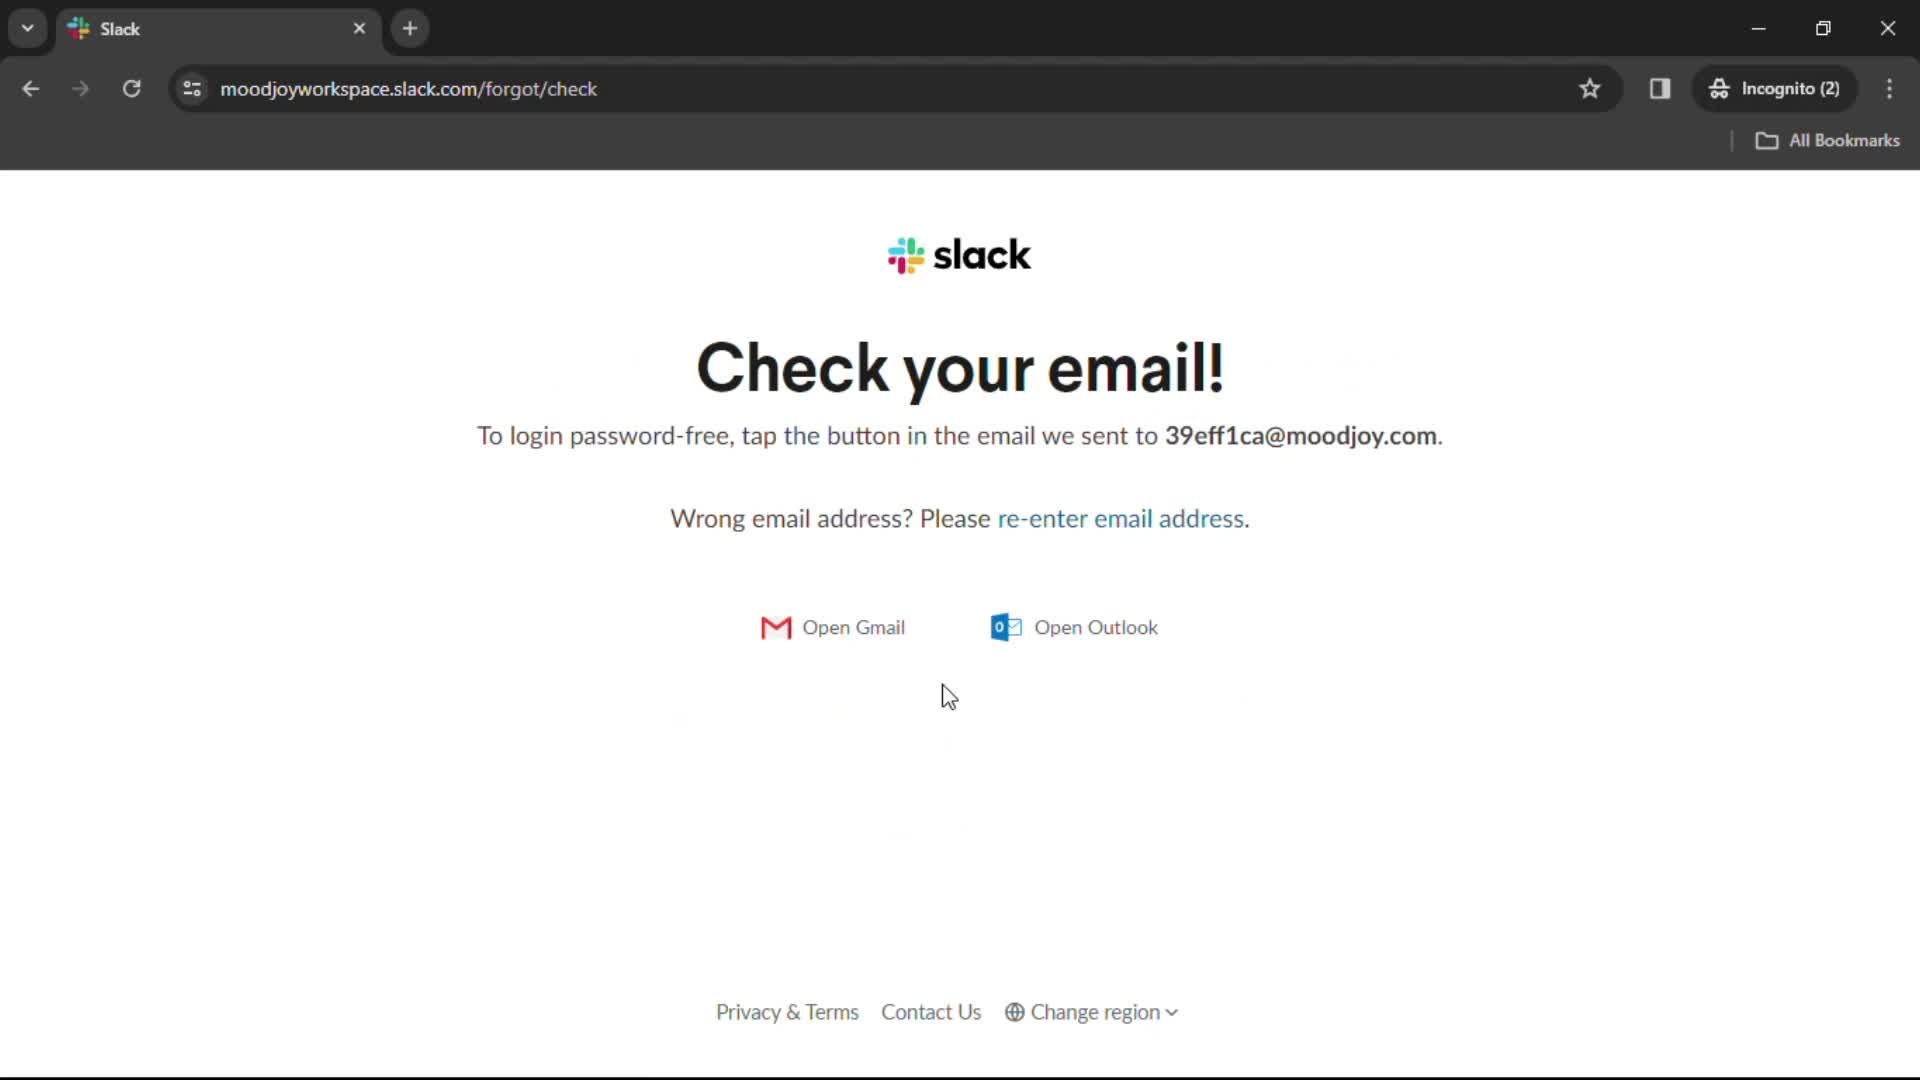Click All Bookmarks menu item
1920x1080 pixels.
pos(1833,141)
